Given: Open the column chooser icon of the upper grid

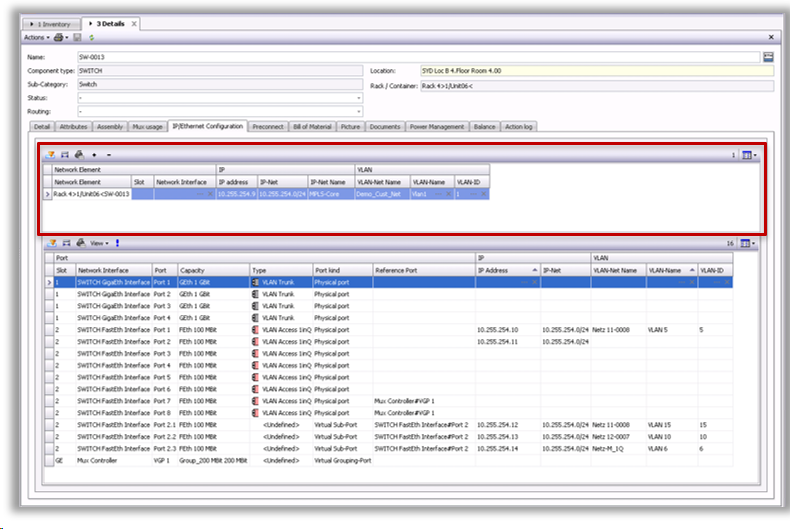Looking at the screenshot, I should click(749, 155).
